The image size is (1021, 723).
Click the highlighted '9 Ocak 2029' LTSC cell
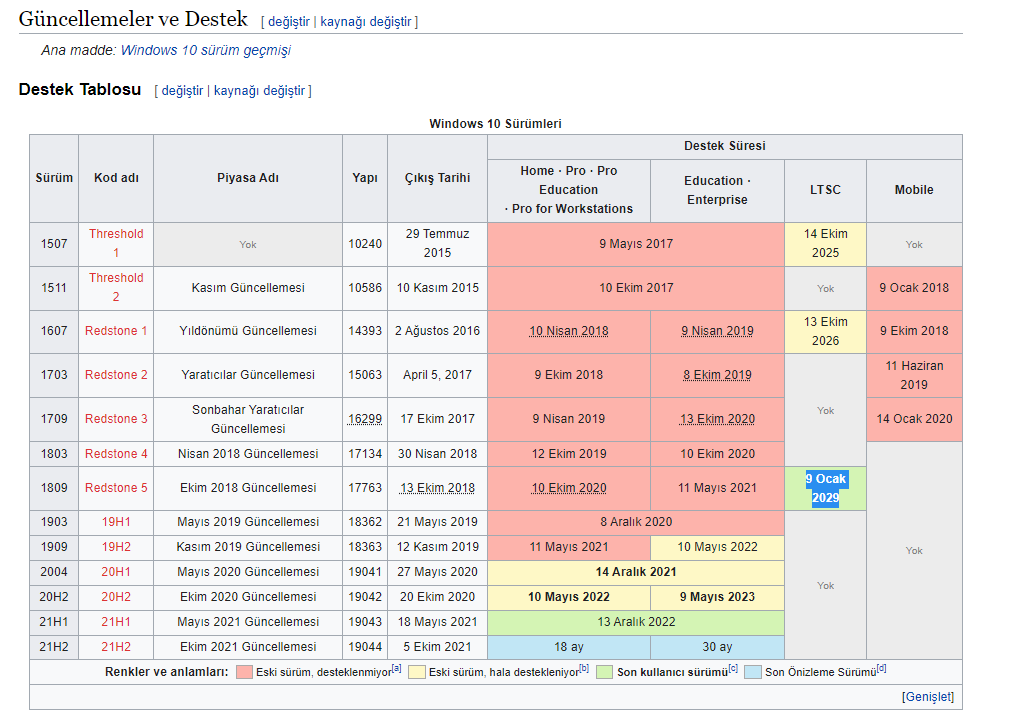(x=825, y=488)
